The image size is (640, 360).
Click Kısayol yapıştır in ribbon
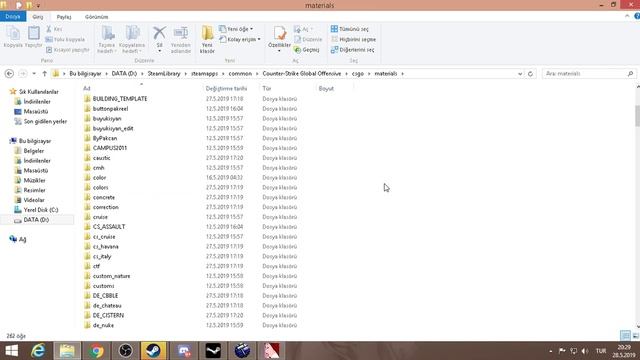click(x=67, y=50)
